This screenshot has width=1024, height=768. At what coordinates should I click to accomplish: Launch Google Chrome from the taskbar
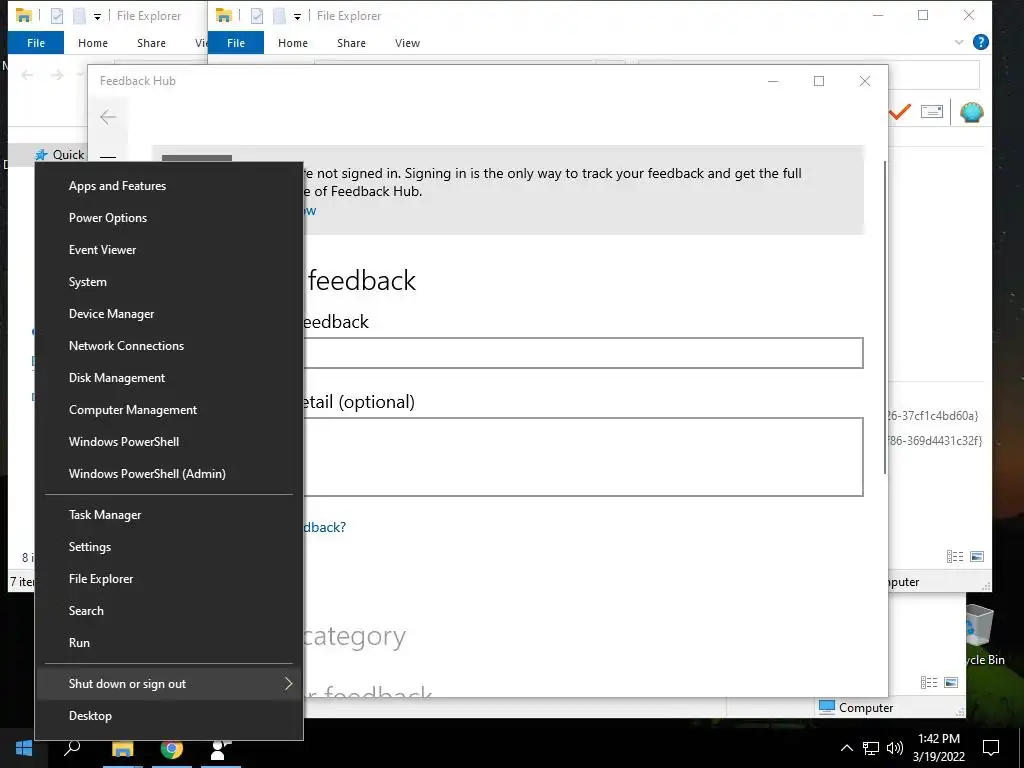(172, 749)
